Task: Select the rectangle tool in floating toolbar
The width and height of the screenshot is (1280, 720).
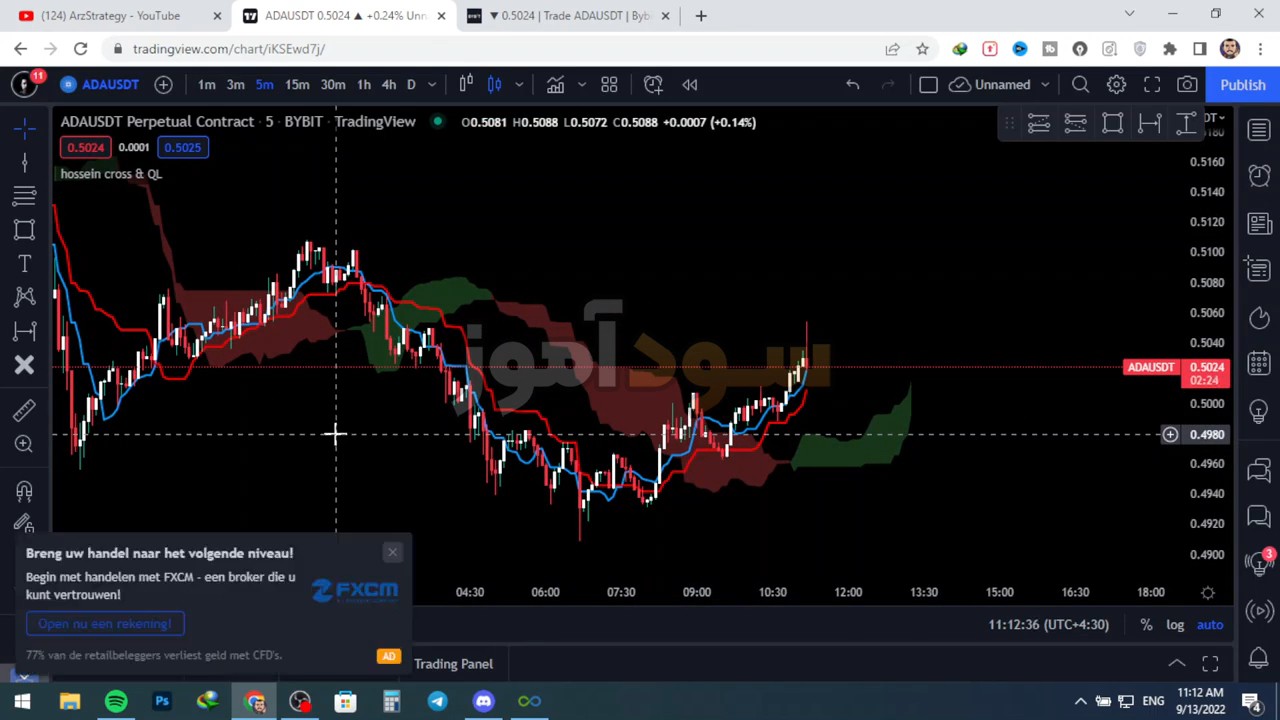Action: [x=1112, y=123]
